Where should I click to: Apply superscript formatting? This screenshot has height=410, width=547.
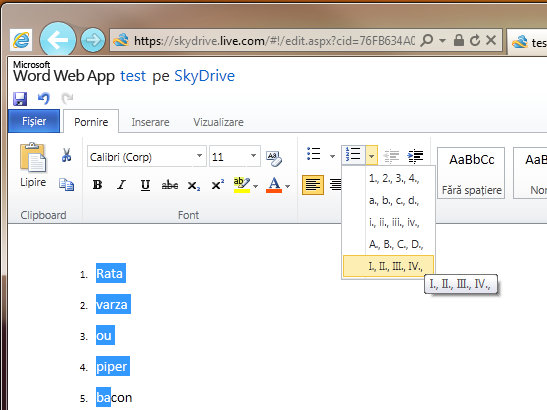(218, 185)
